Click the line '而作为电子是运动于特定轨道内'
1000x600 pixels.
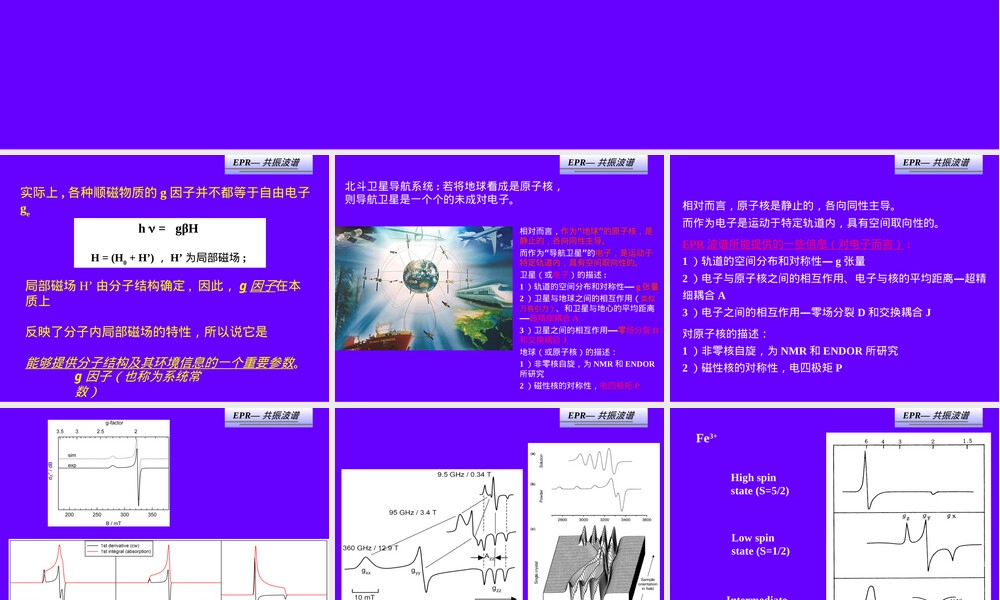click(811, 223)
